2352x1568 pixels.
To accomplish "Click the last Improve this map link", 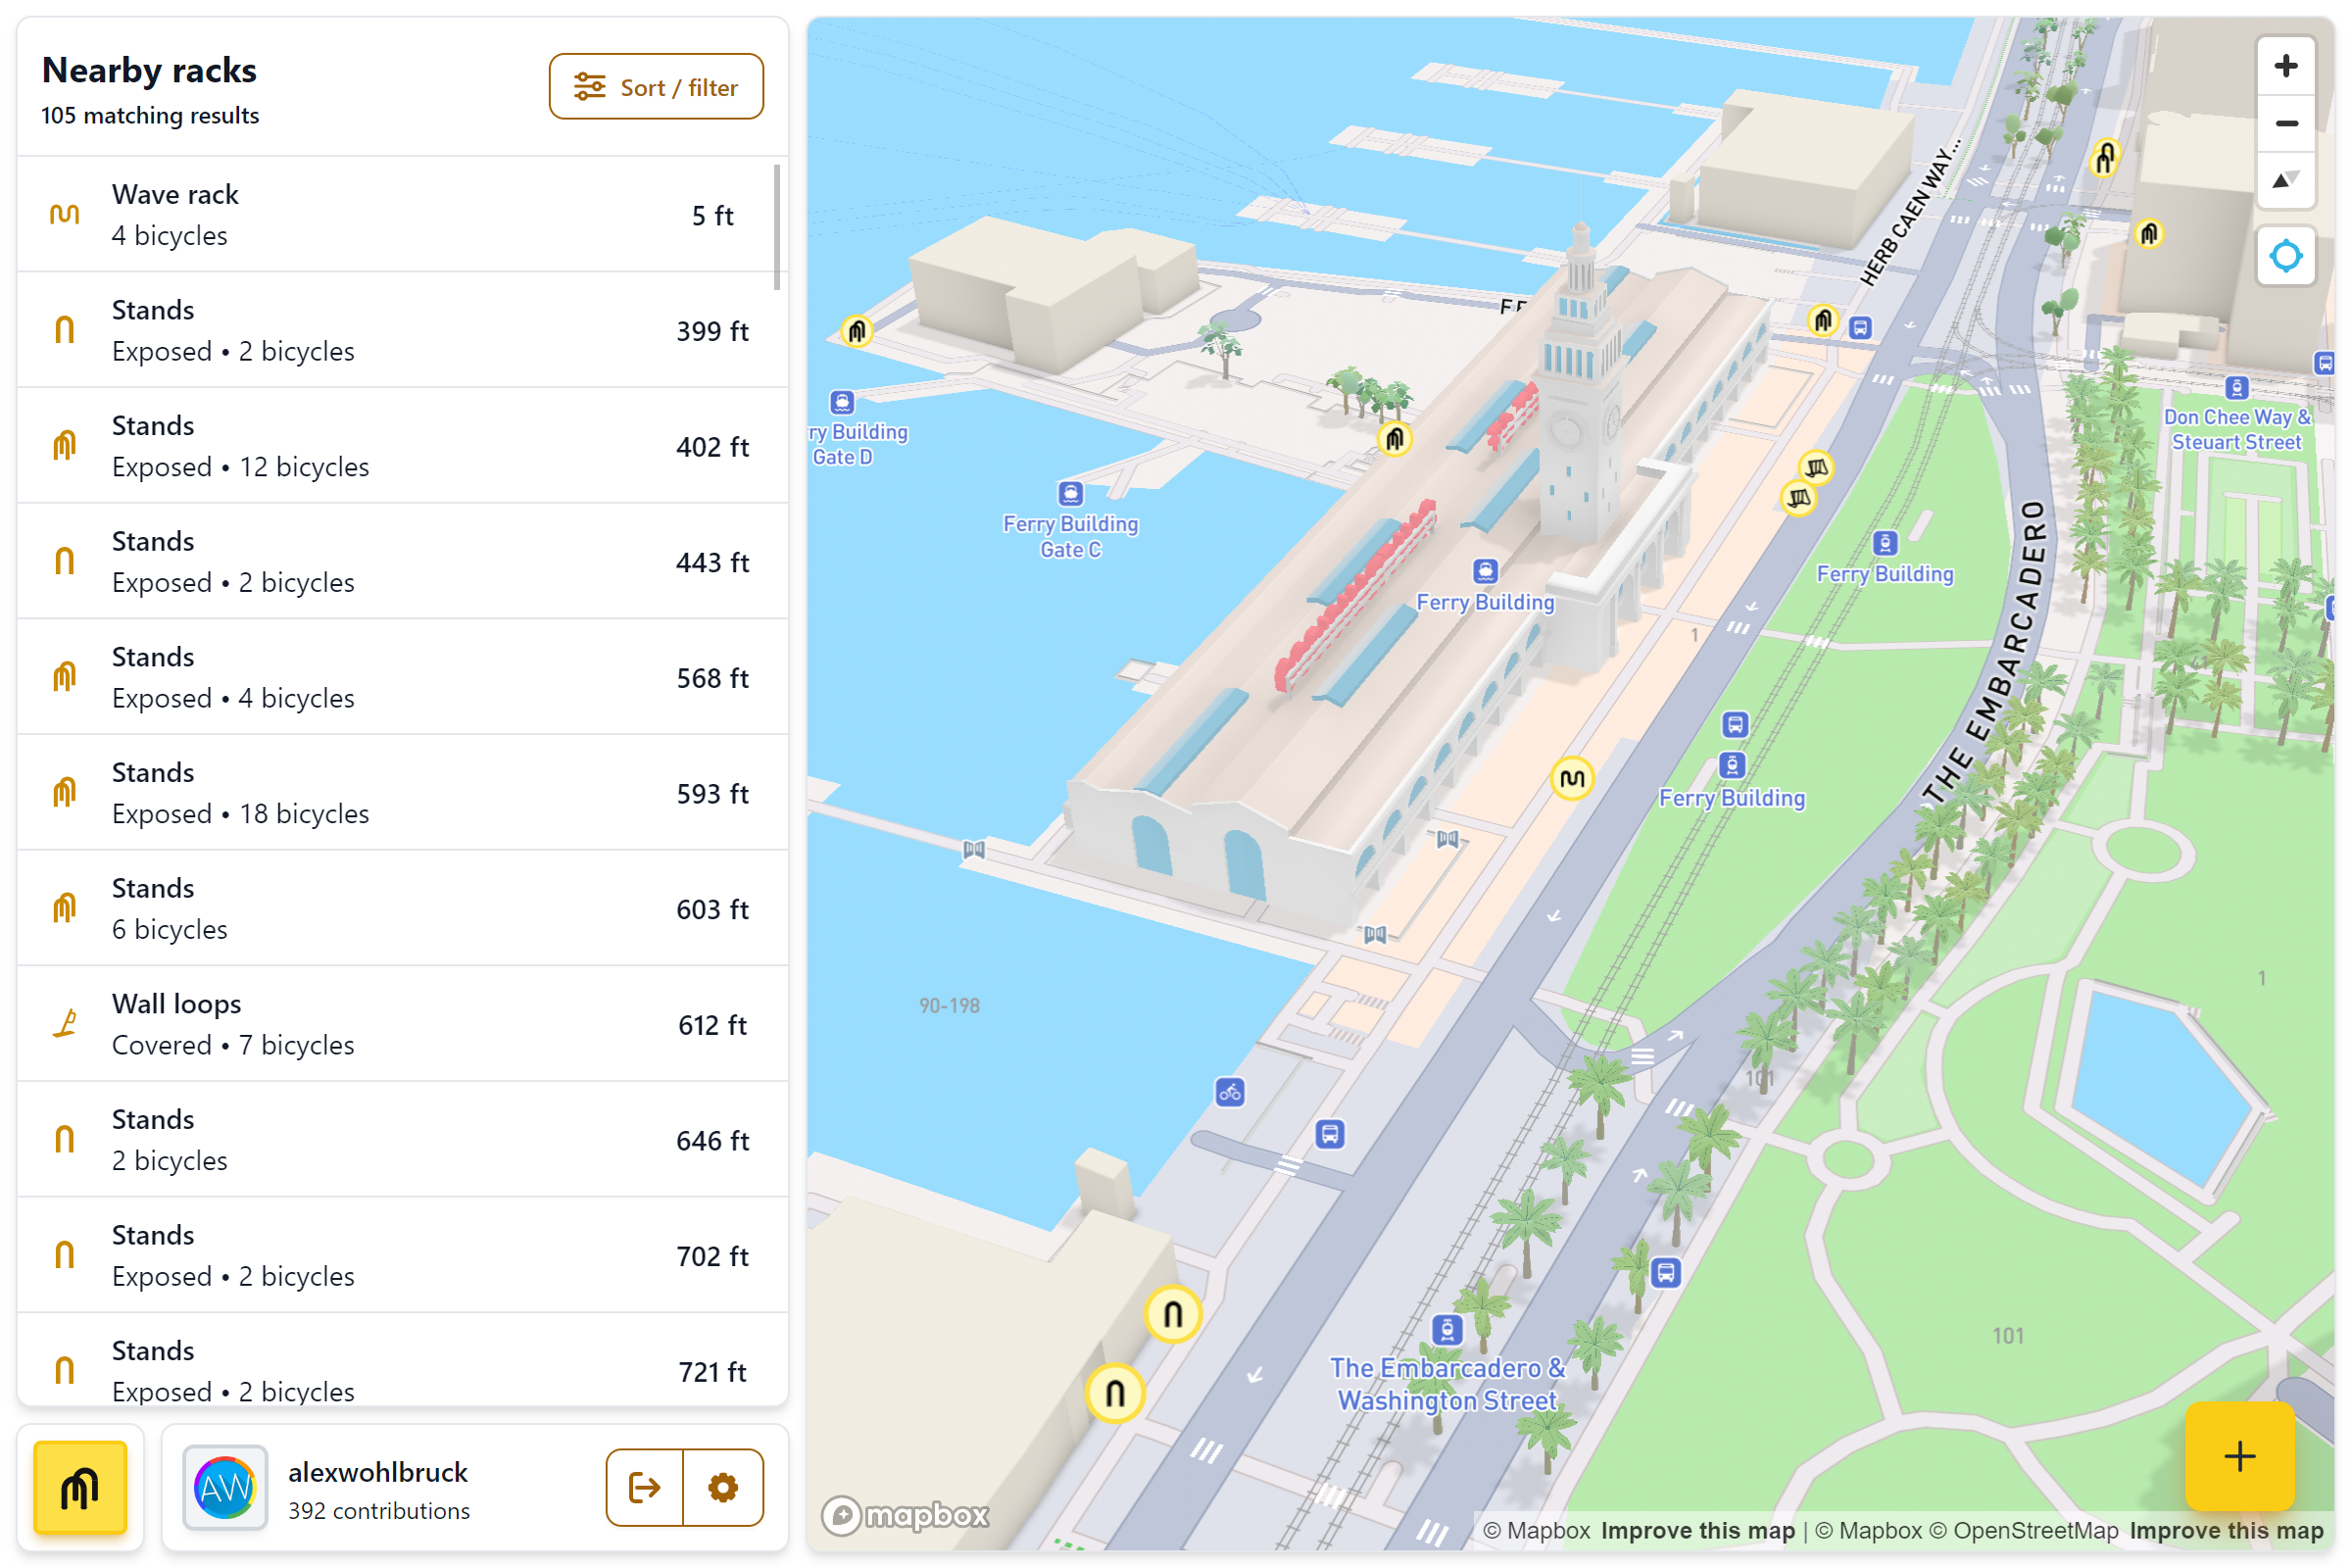I will [x=2226, y=1530].
